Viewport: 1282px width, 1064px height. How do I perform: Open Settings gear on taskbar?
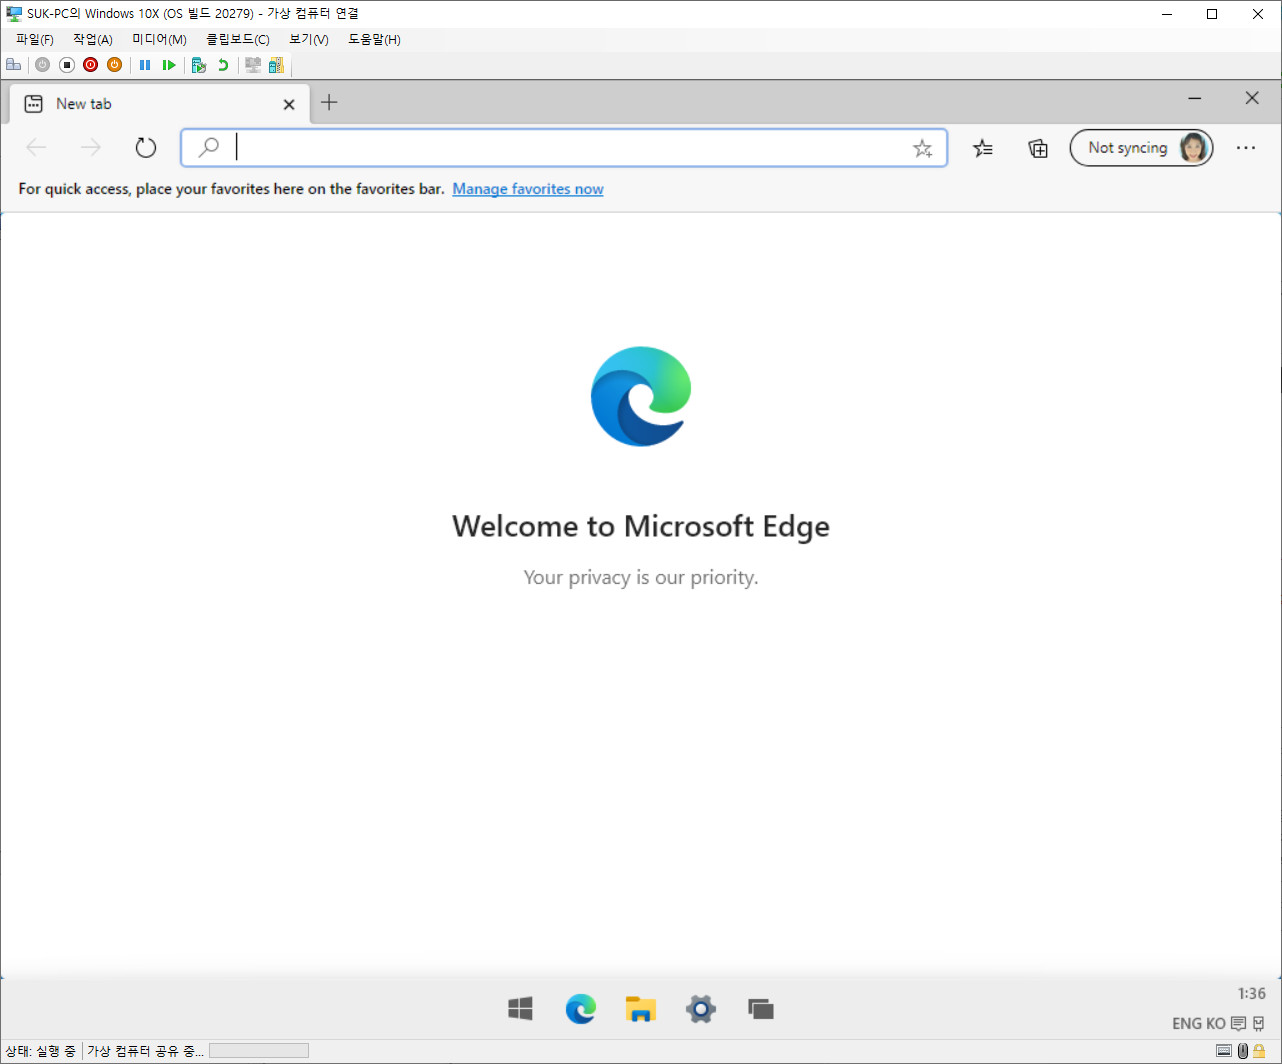click(701, 1009)
